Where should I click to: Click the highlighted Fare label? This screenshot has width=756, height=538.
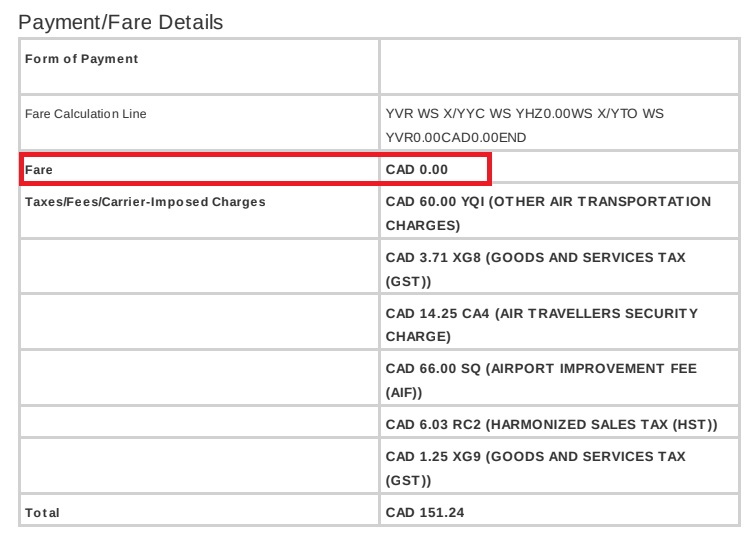coord(39,170)
